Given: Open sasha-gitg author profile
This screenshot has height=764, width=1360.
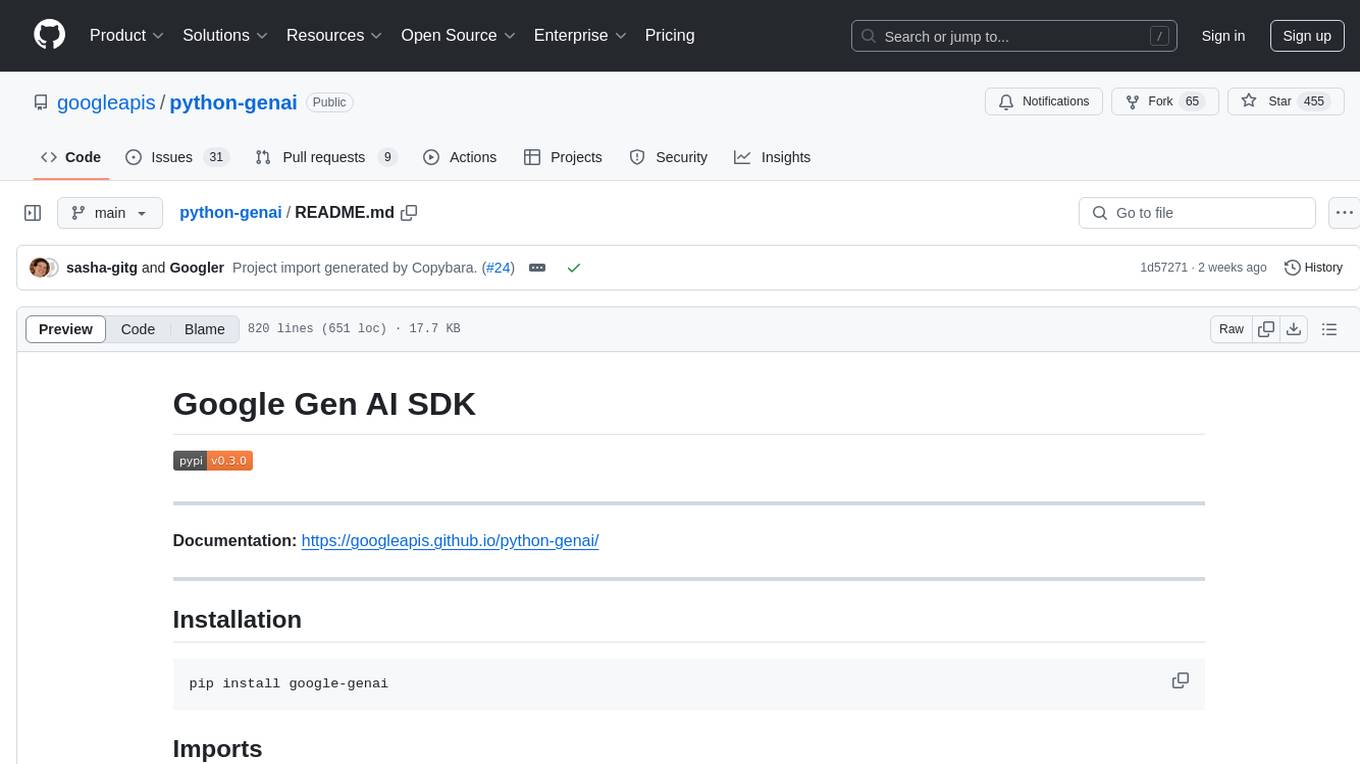Looking at the screenshot, I should [x=102, y=268].
